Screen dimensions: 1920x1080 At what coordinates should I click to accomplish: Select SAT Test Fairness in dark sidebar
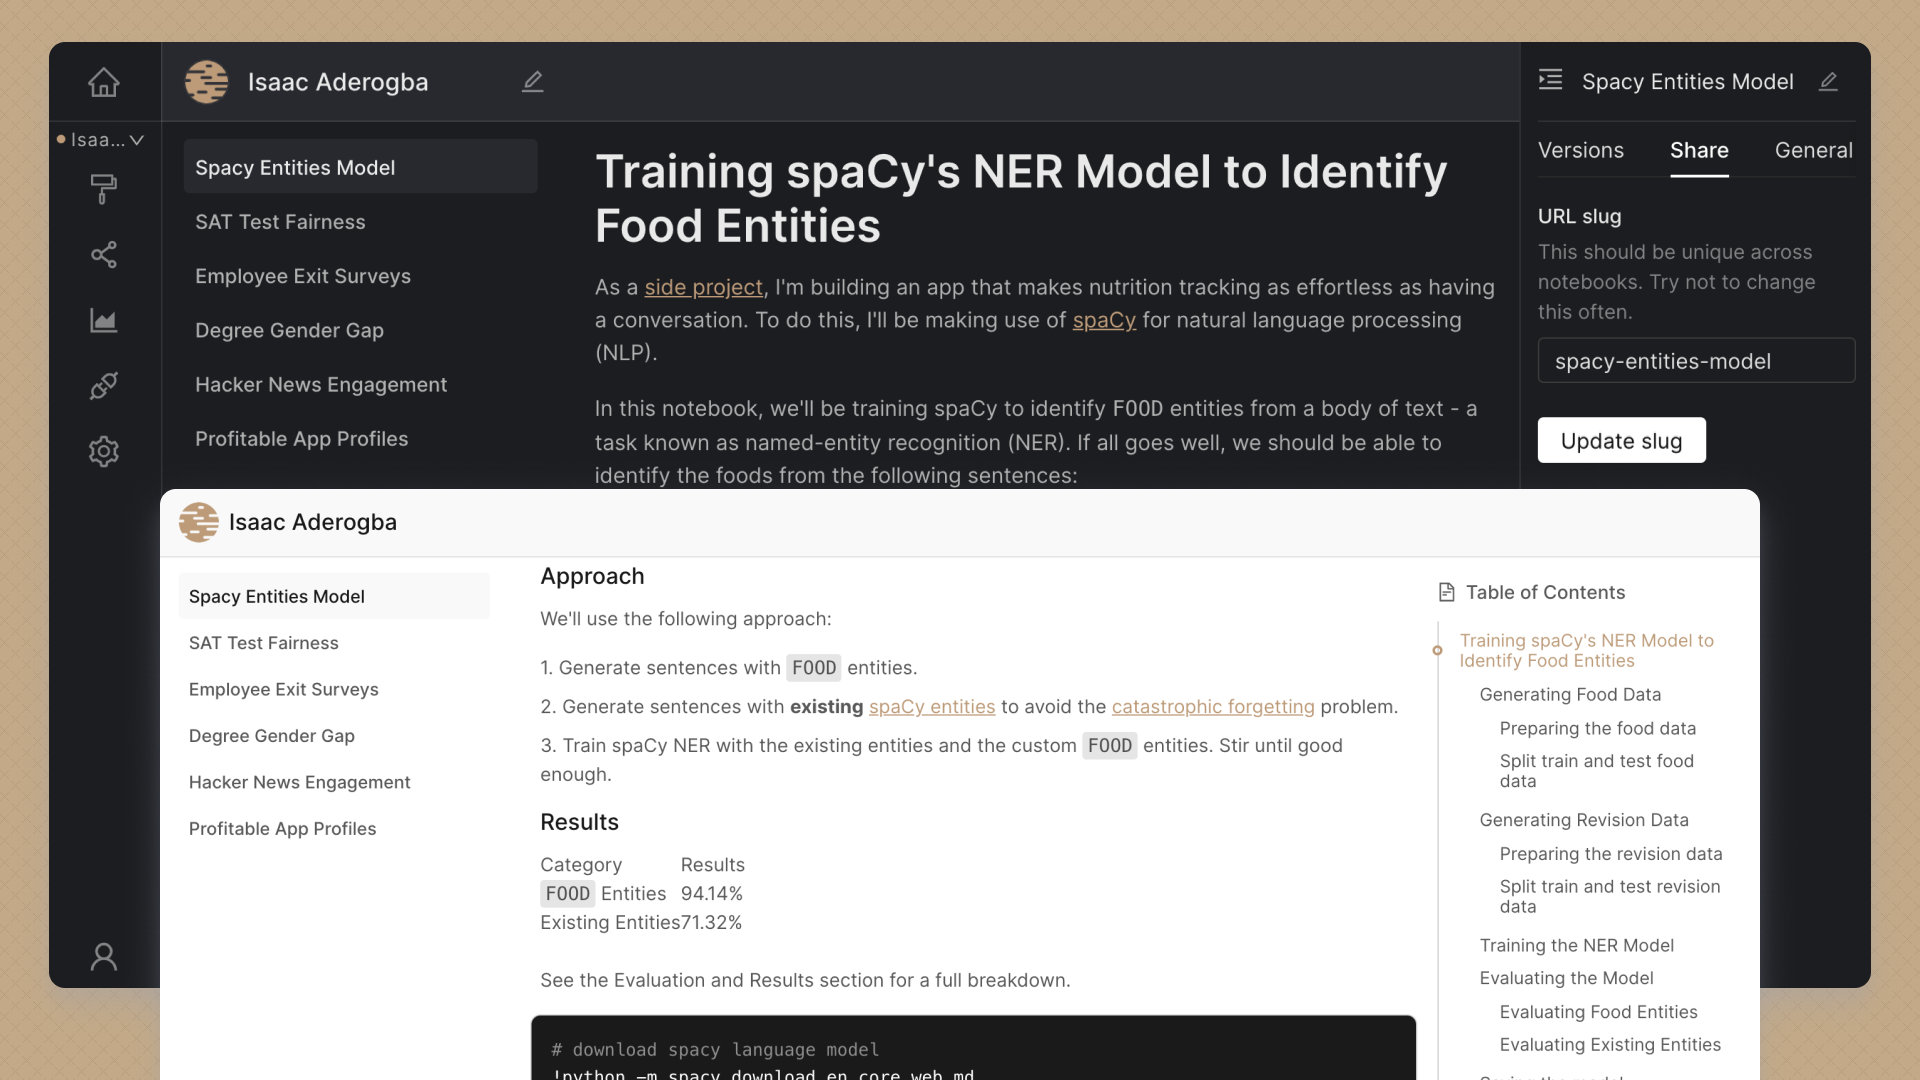pyautogui.click(x=280, y=222)
